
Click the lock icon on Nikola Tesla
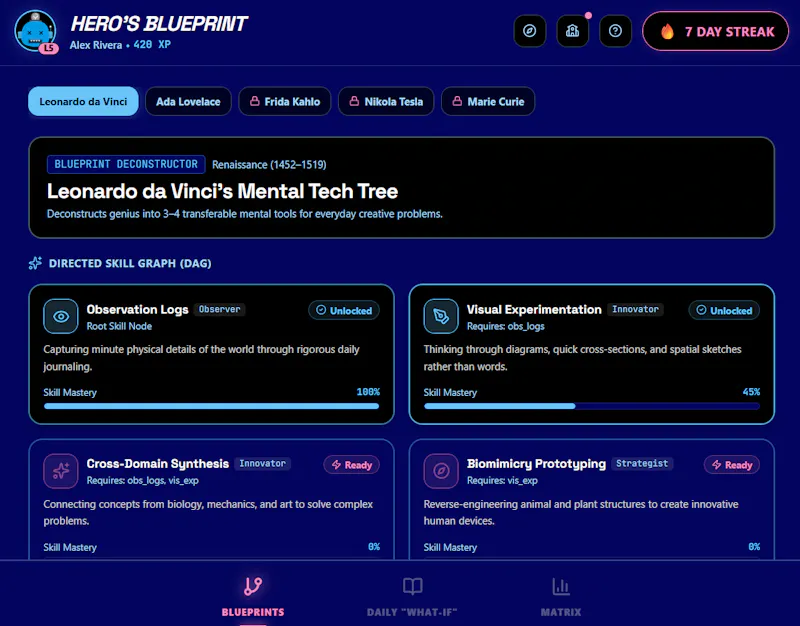click(x=354, y=101)
